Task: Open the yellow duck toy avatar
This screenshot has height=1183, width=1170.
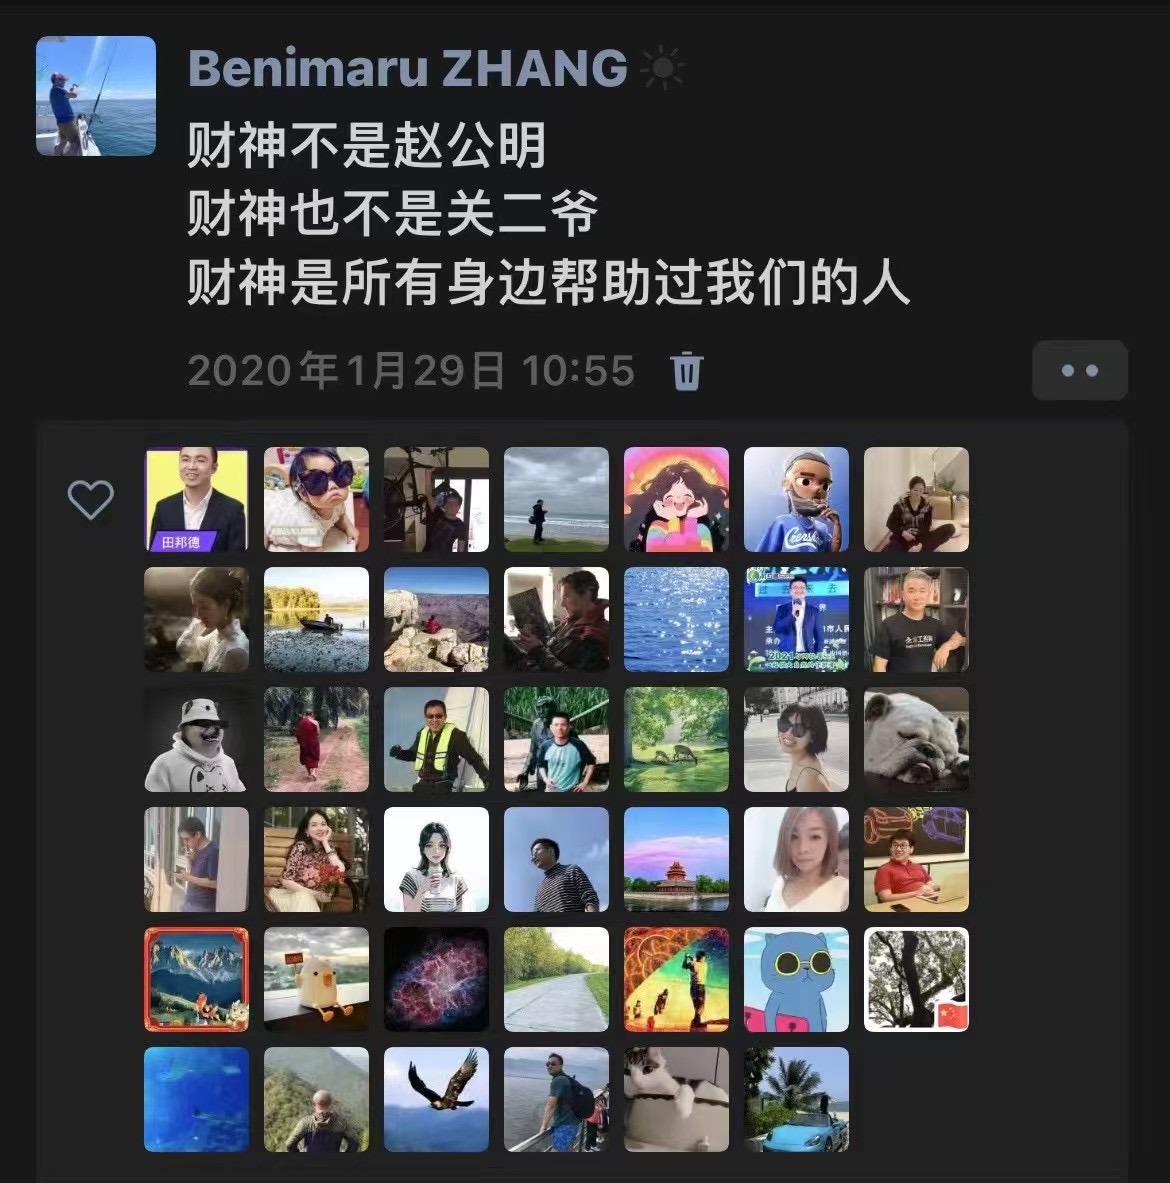Action: click(316, 979)
